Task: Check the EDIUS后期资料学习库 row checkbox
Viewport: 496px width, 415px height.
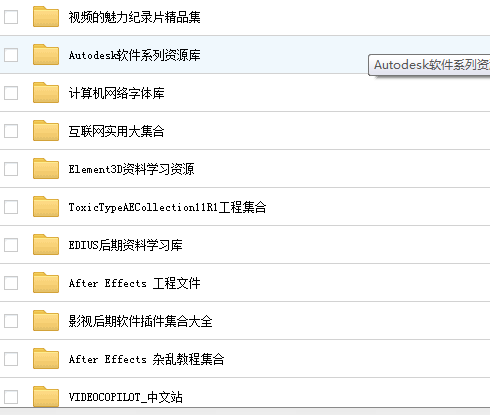Action: click(x=11, y=245)
